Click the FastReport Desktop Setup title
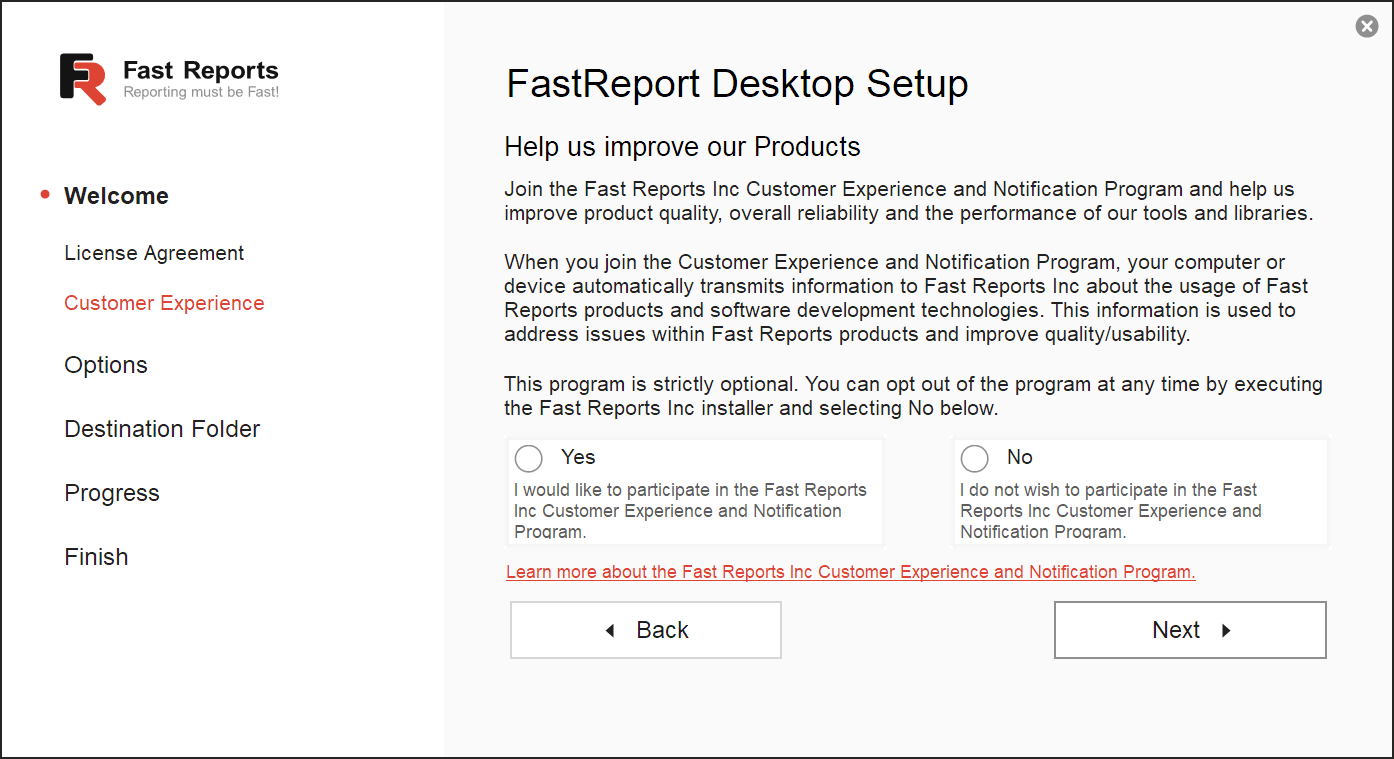The width and height of the screenshot is (1394, 759). point(737,84)
